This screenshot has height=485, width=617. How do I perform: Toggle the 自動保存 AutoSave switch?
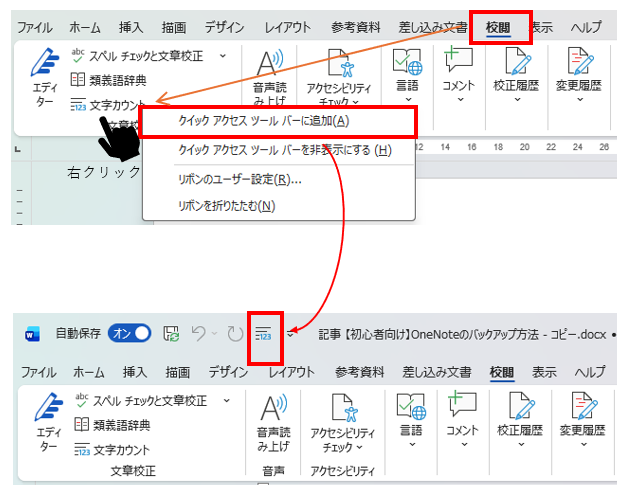click(x=129, y=334)
